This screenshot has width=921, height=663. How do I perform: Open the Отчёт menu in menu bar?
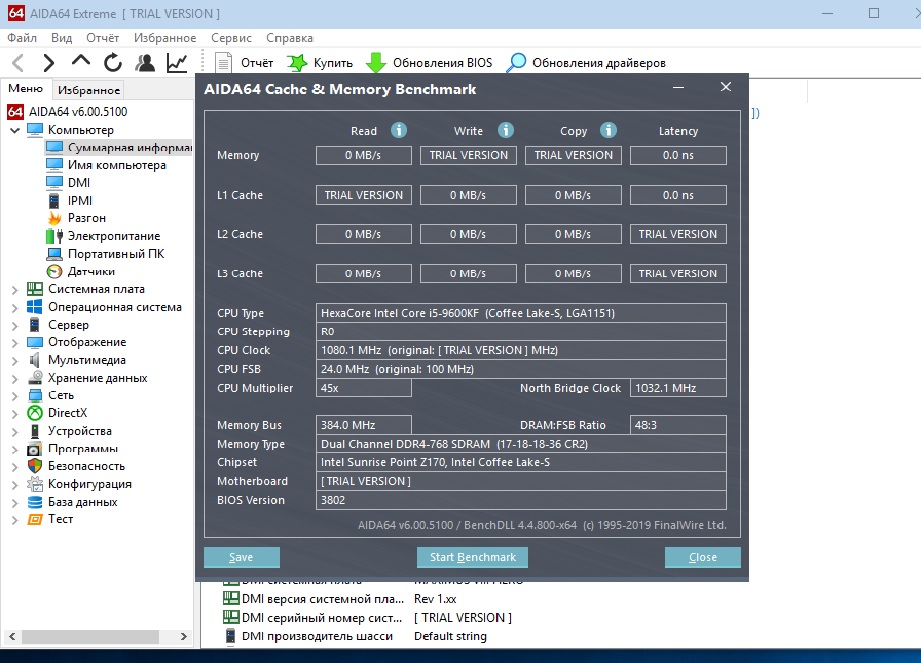[x=102, y=38]
